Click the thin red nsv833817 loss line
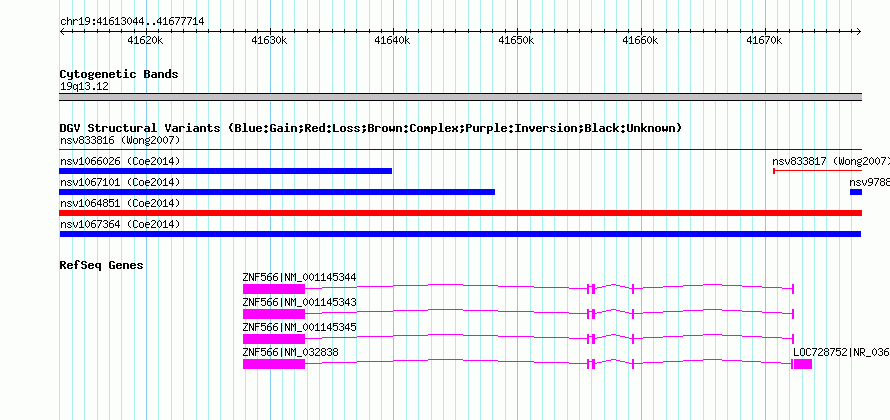This screenshot has height=420, width=890. 818,171
